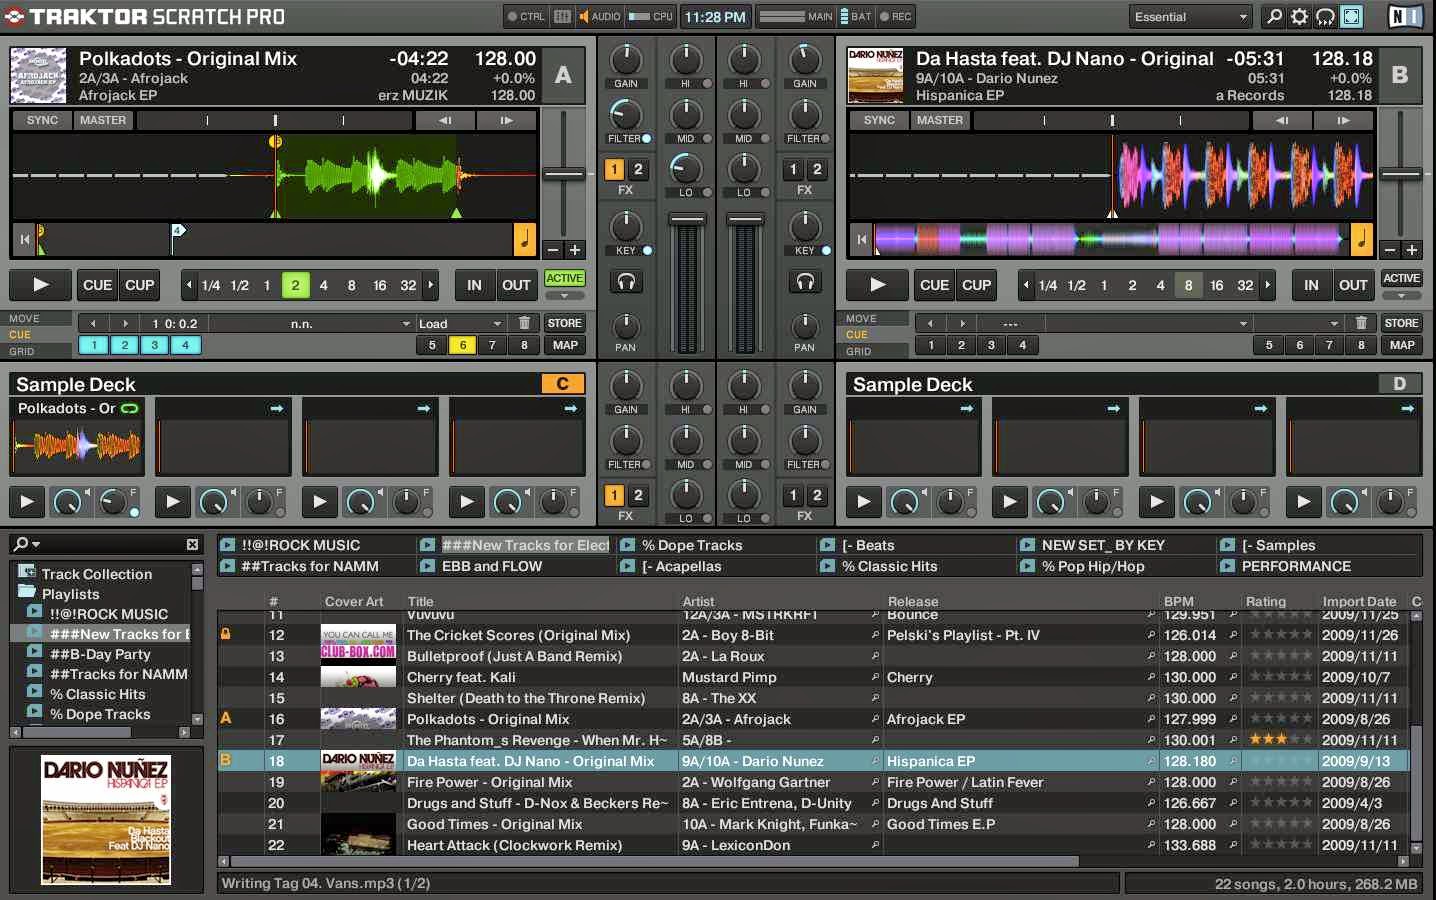Click lock icon on track row 12

click(x=226, y=634)
